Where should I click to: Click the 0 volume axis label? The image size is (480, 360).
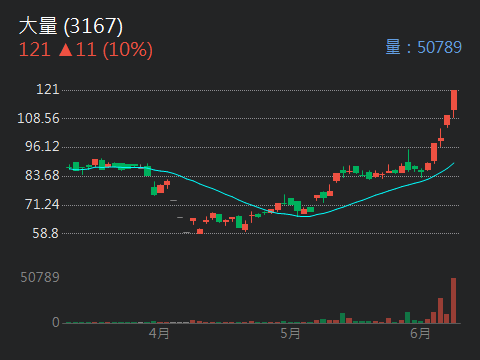(x=56, y=322)
